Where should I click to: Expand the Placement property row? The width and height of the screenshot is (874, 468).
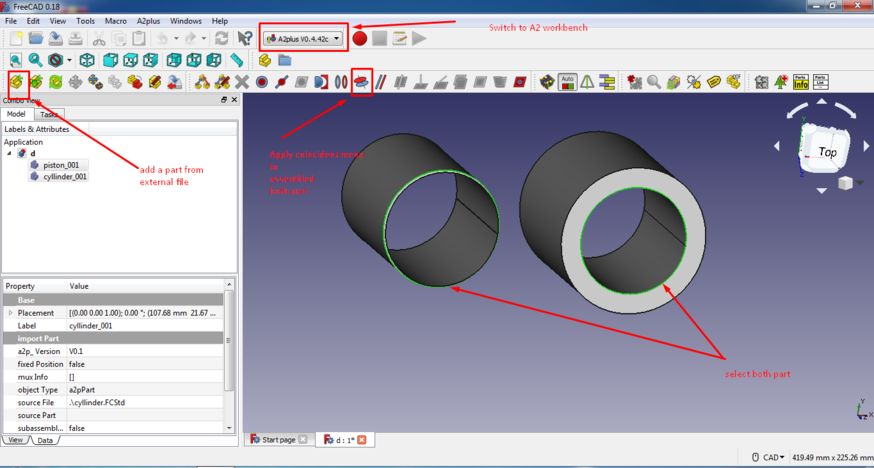coord(10,313)
